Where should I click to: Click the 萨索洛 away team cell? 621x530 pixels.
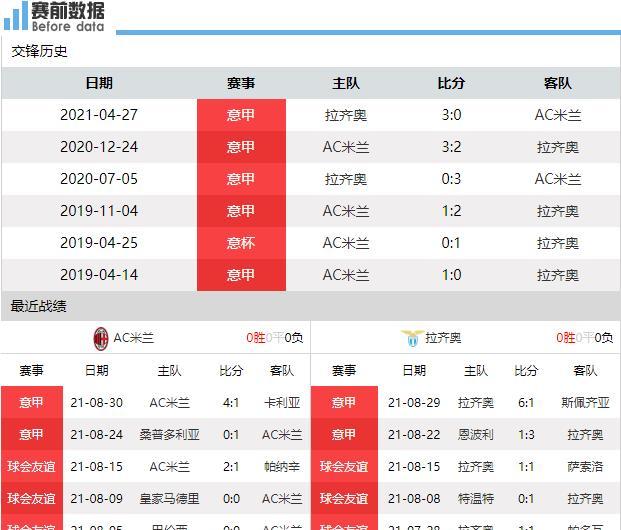click(585, 467)
